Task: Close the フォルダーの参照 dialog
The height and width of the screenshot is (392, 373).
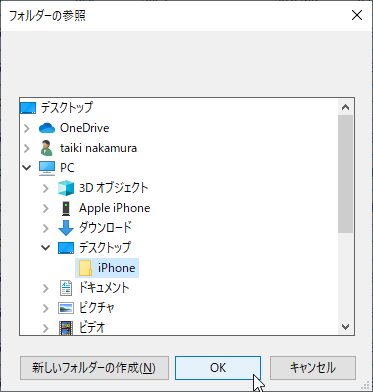Action: (357, 15)
